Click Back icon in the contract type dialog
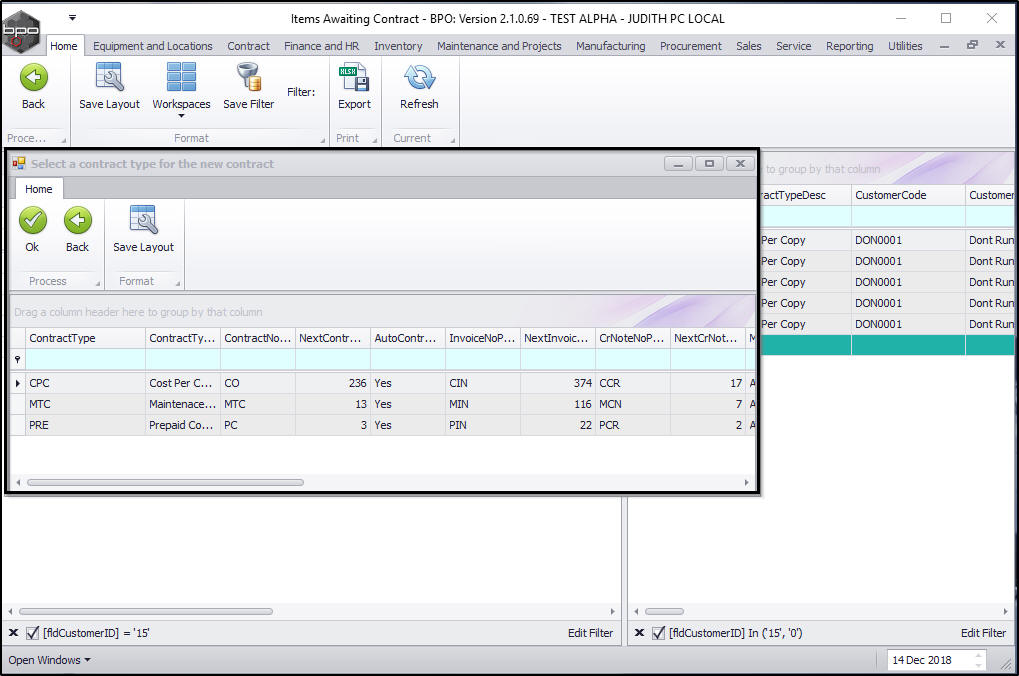1019x676 pixels. 77,221
